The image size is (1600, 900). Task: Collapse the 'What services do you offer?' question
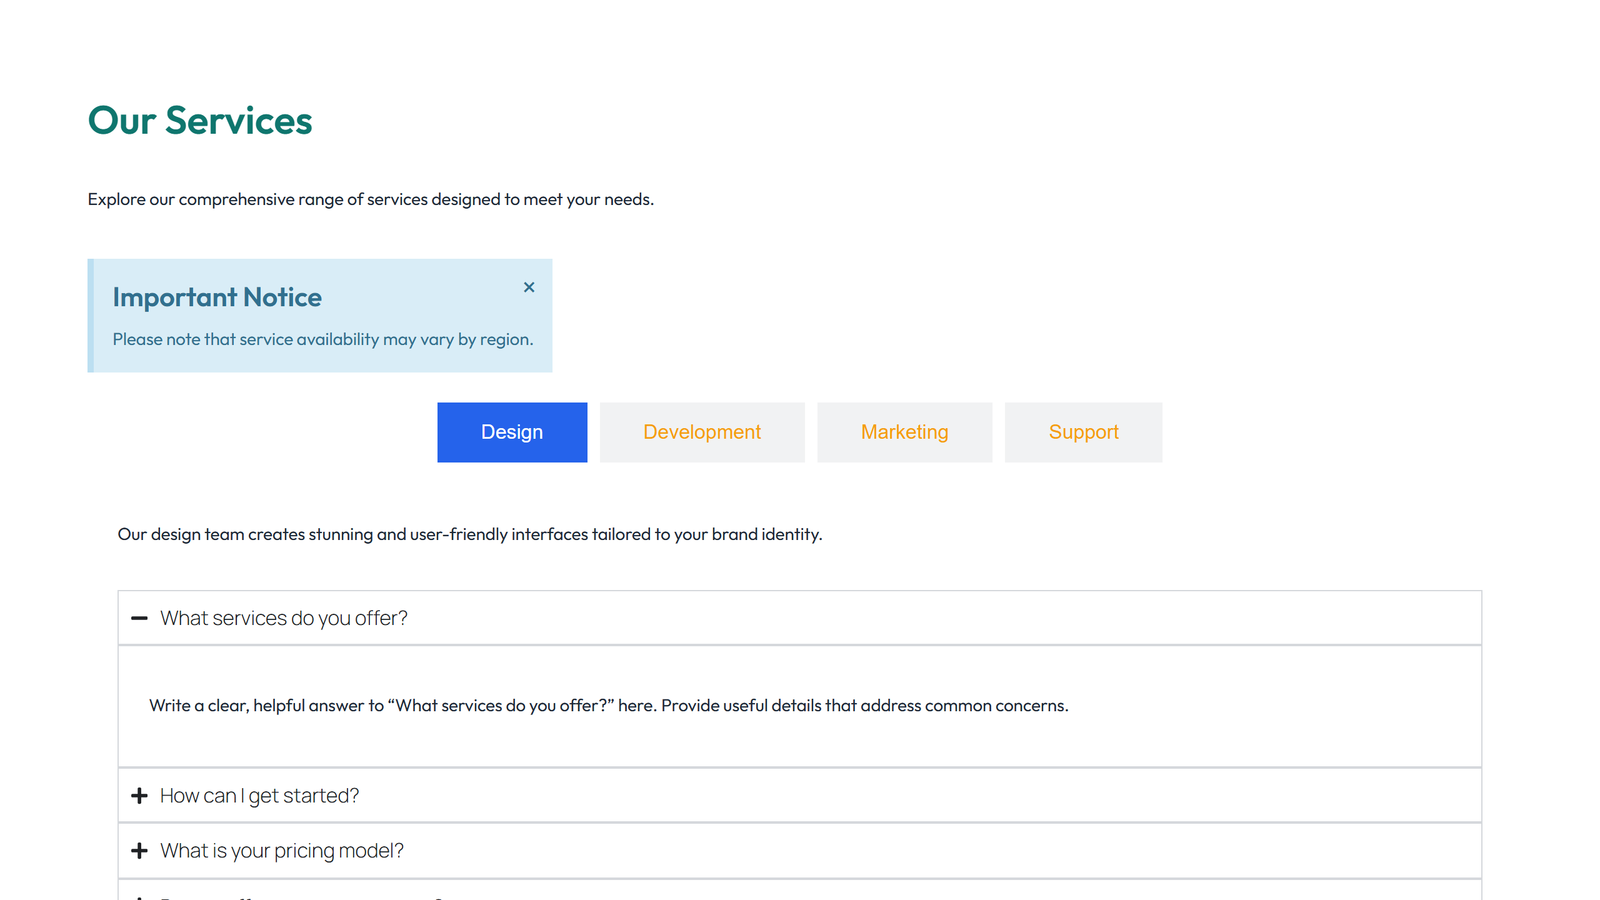click(284, 618)
